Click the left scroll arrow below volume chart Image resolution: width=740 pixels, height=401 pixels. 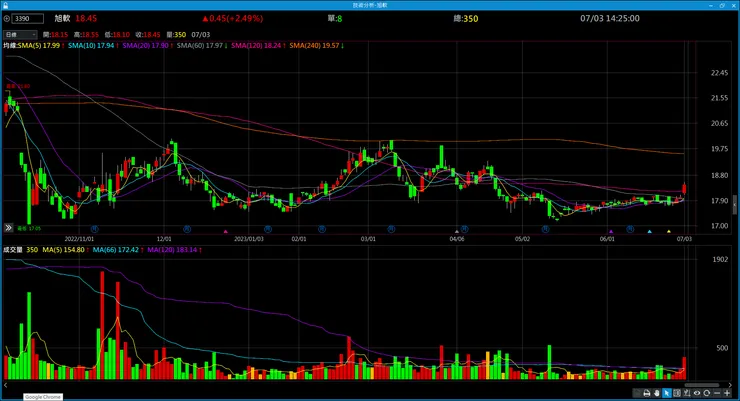[x=6, y=385]
